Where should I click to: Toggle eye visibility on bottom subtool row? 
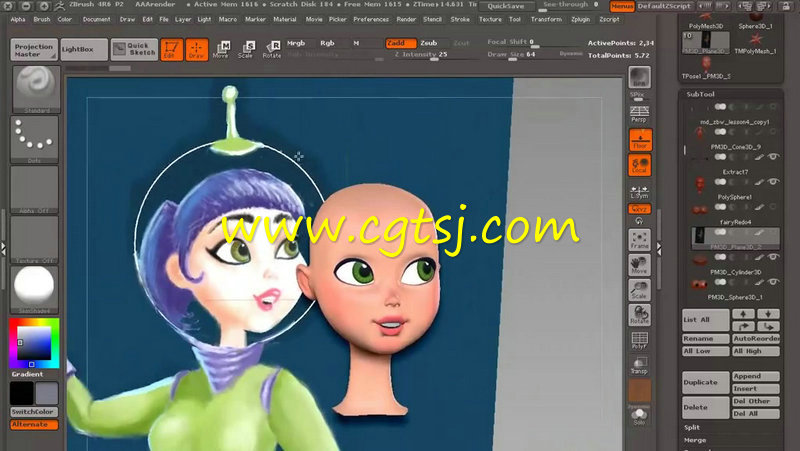(x=773, y=282)
